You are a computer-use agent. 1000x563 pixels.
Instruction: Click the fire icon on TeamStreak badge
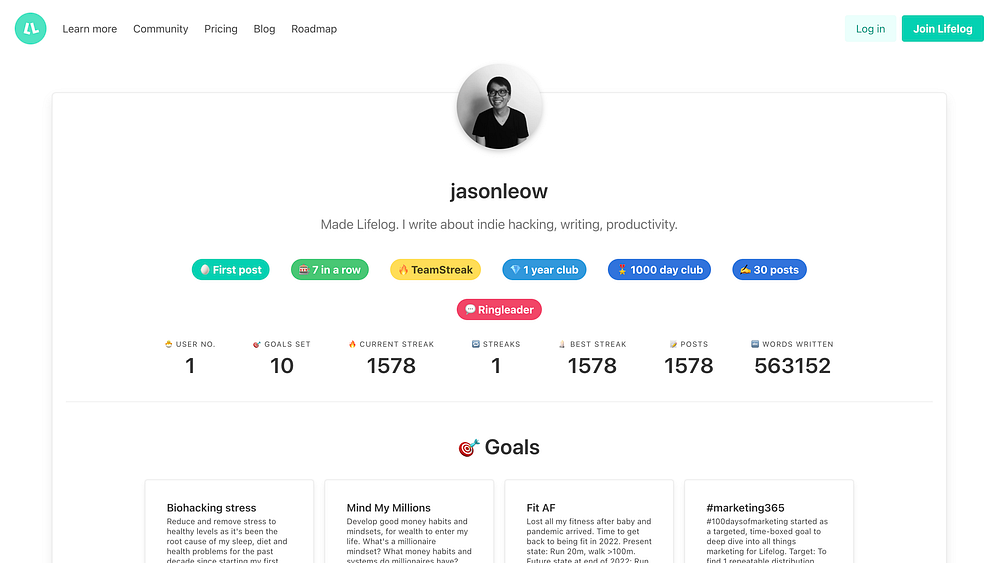403,270
